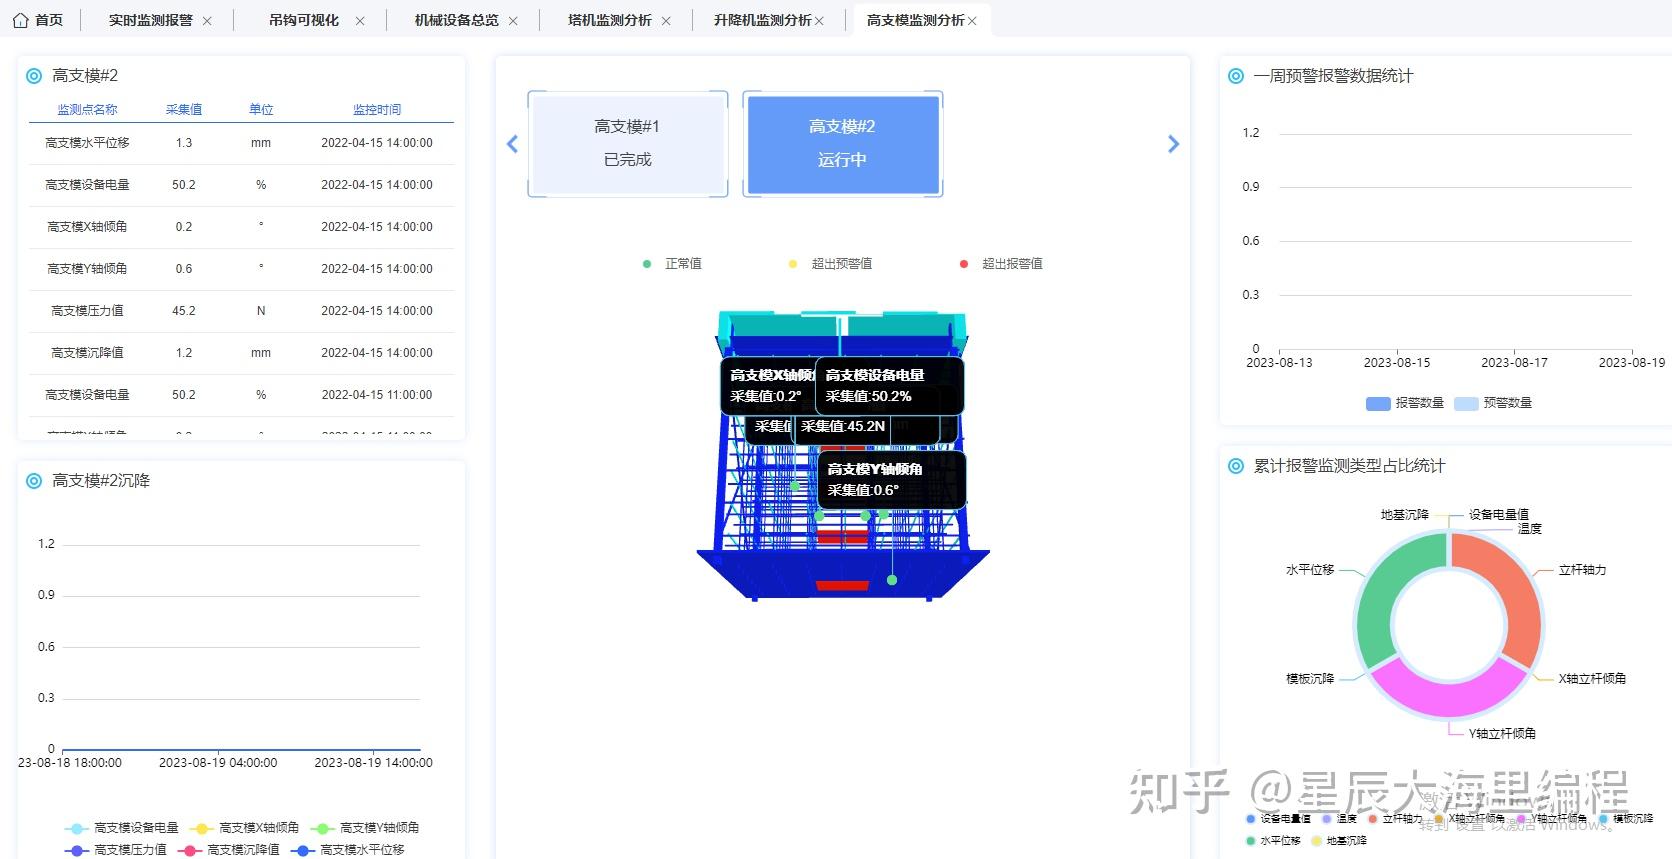1672x859 pixels.
Task: Click the lowest green sensor dot on model base
Action: pos(892,580)
